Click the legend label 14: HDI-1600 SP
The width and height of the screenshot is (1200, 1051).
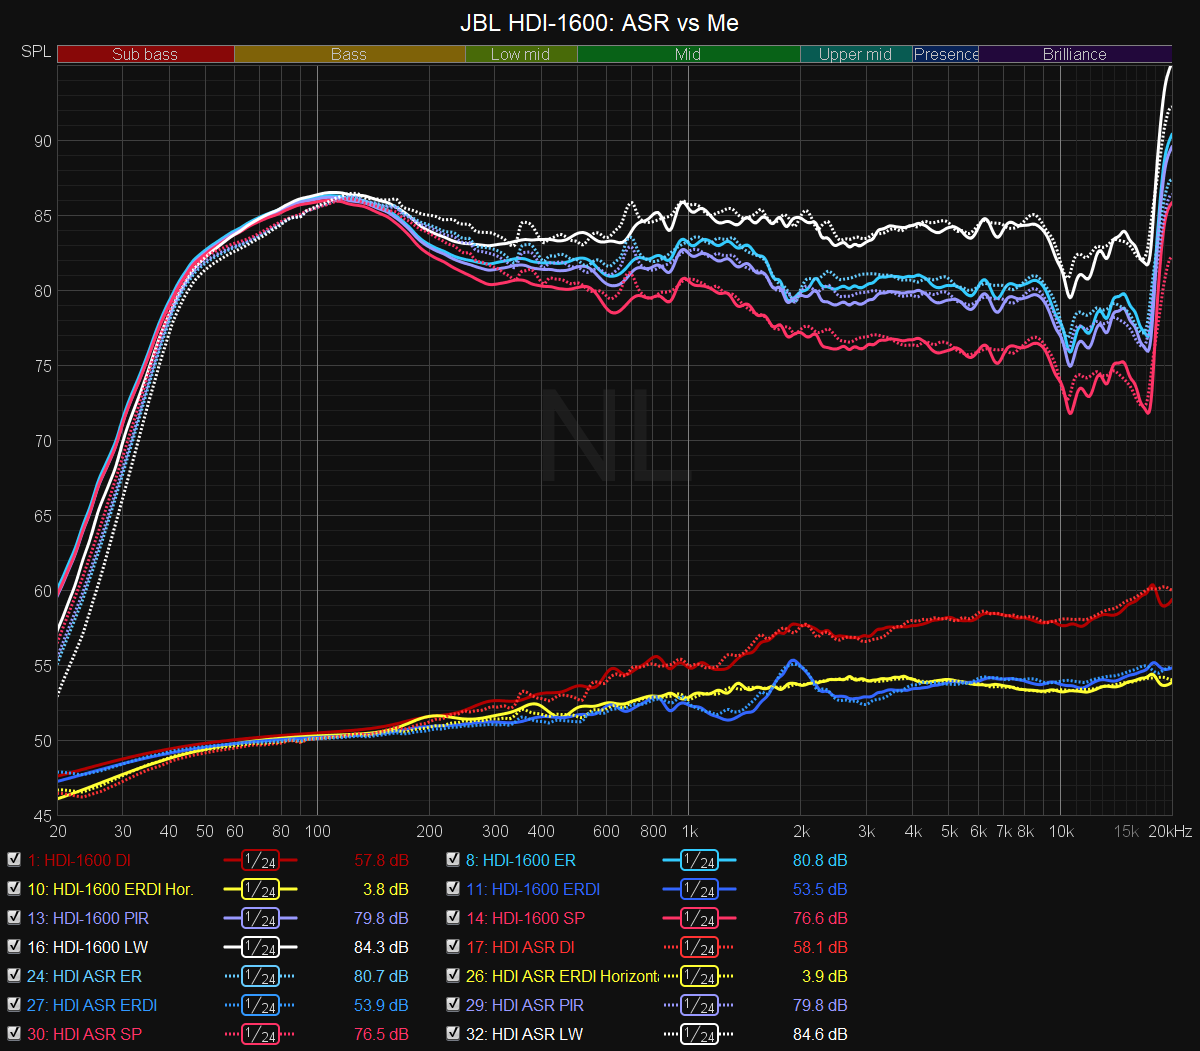click(x=526, y=918)
